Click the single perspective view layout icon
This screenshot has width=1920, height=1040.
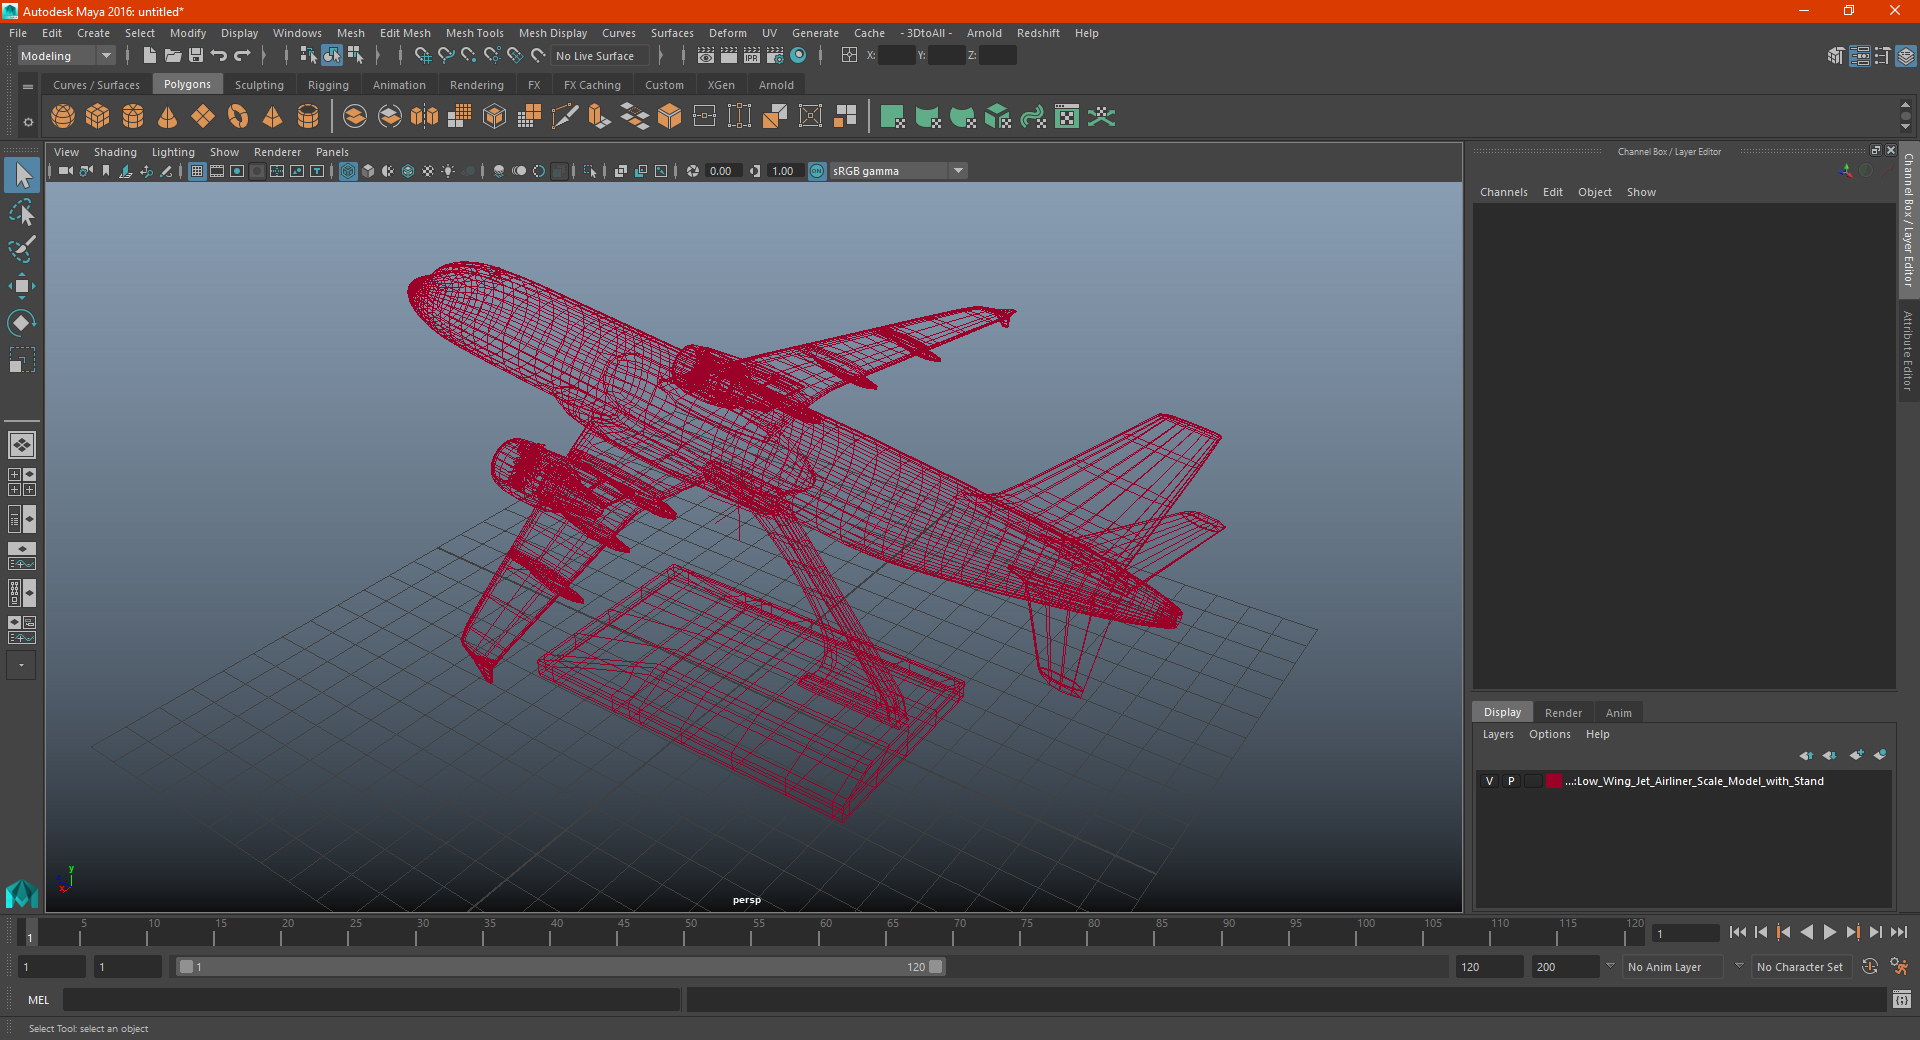point(21,445)
